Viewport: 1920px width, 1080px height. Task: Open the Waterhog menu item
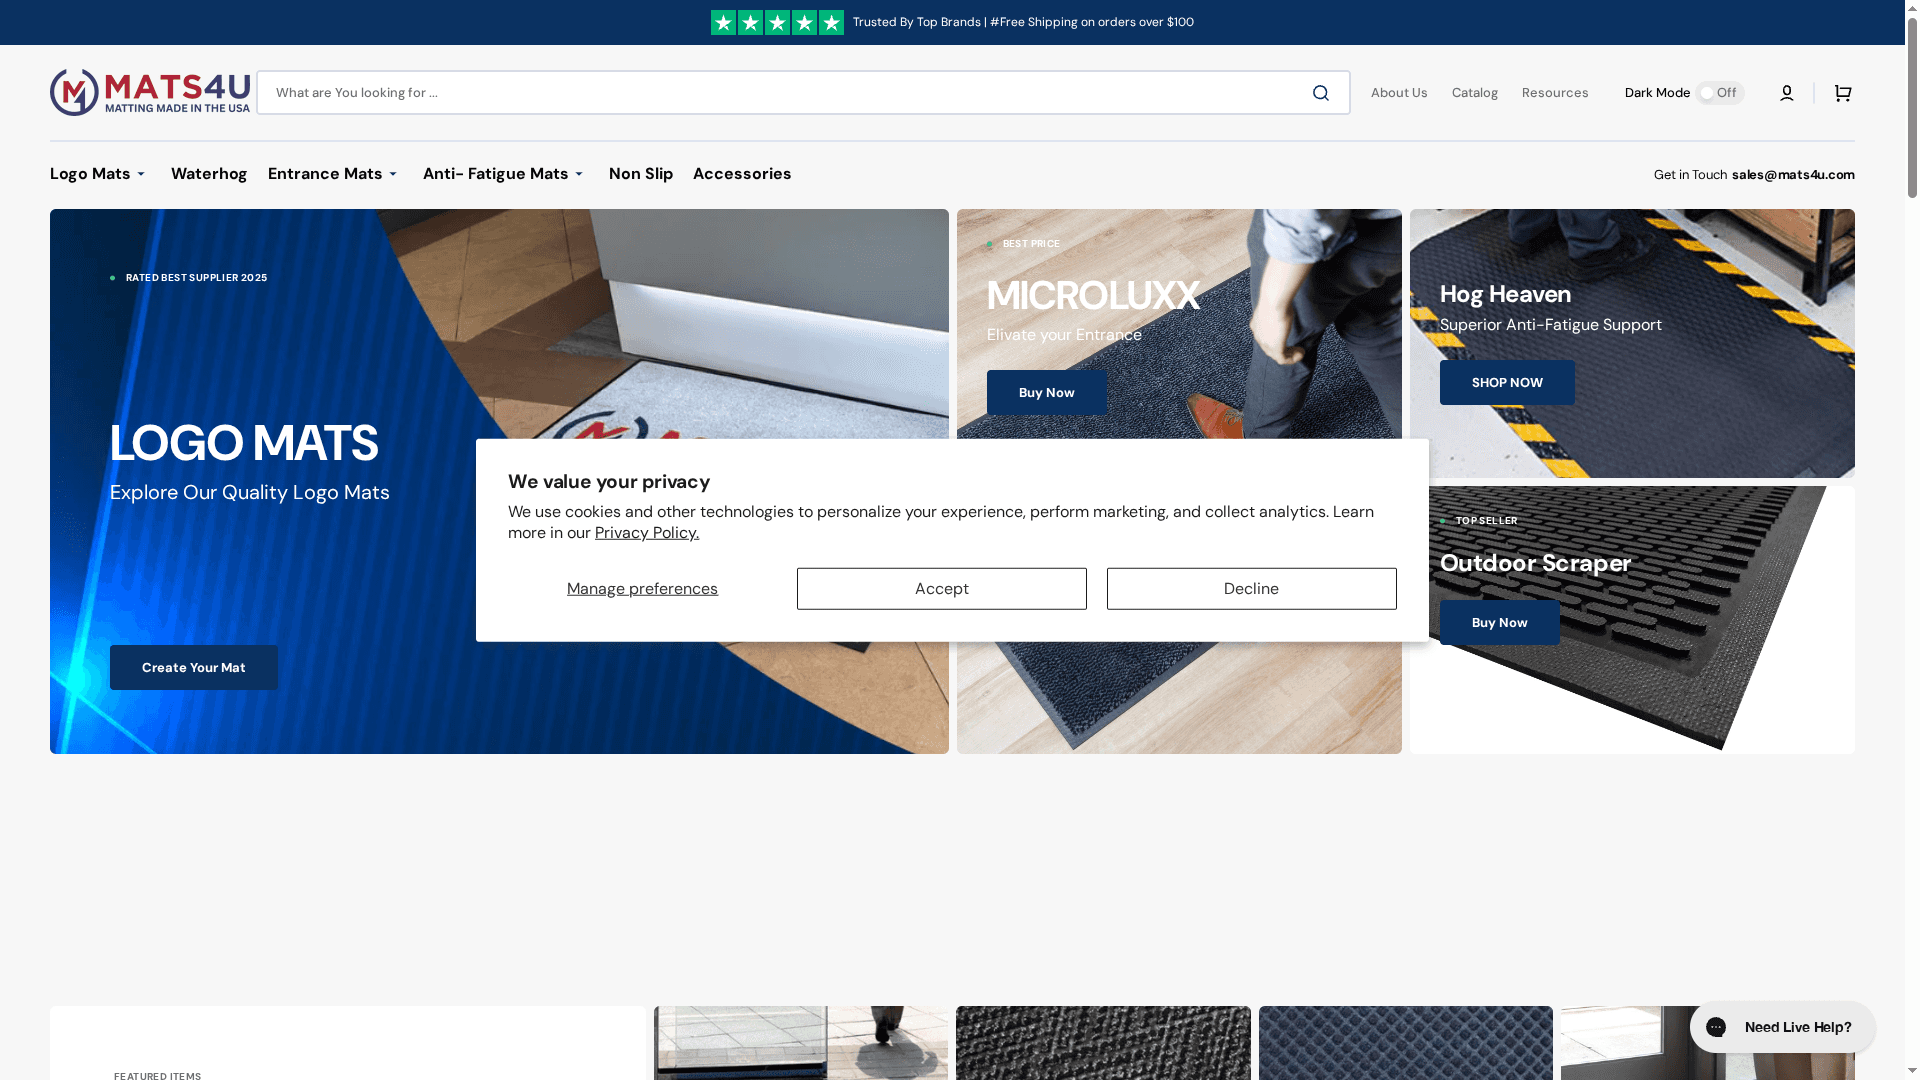209,174
